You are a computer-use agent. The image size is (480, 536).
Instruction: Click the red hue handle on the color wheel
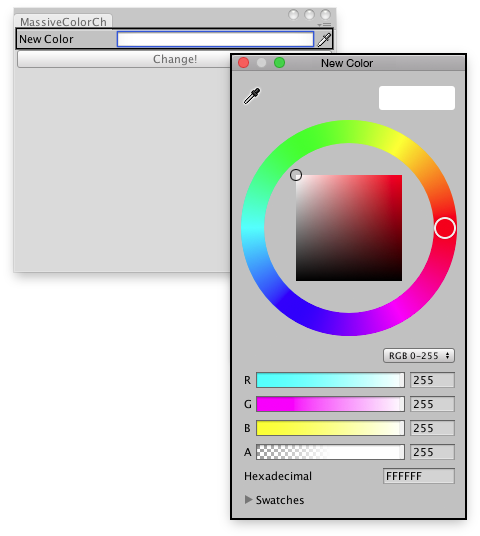click(445, 228)
